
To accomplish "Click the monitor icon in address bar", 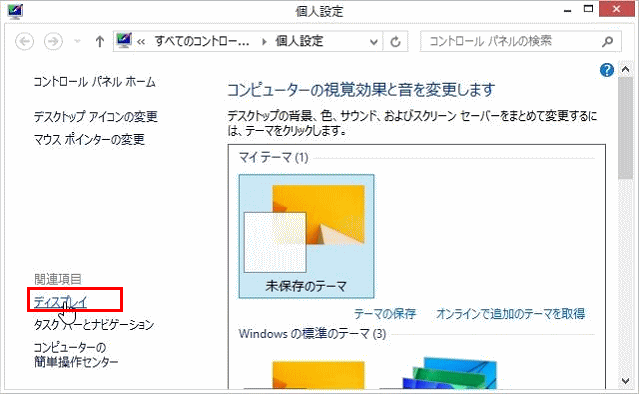I will point(124,41).
